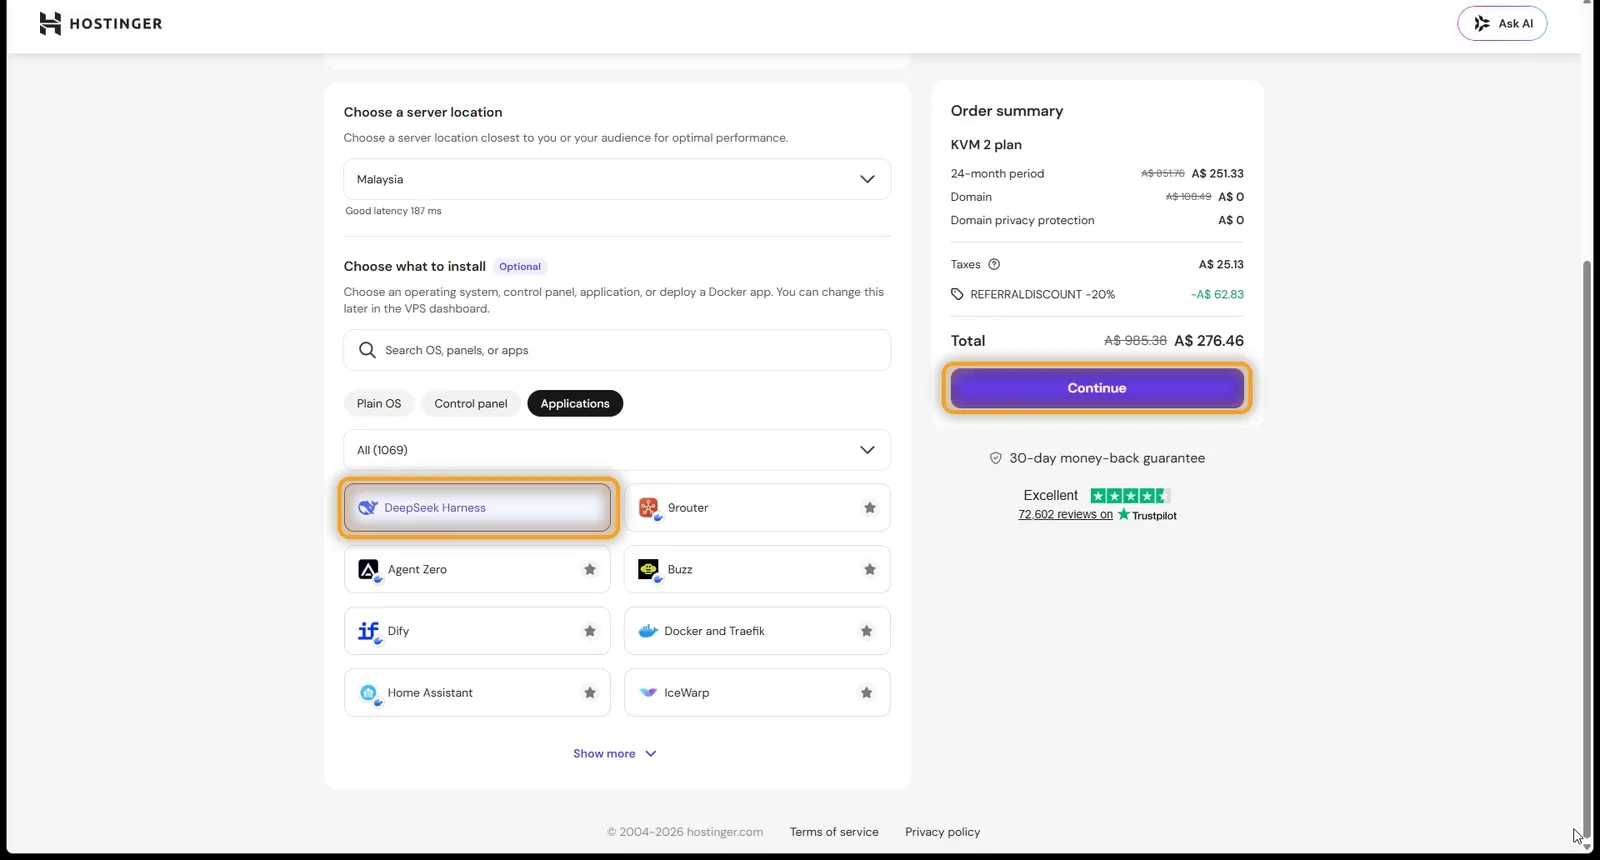The image size is (1600, 860).
Task: Click the 9router app icon
Action: (648, 508)
